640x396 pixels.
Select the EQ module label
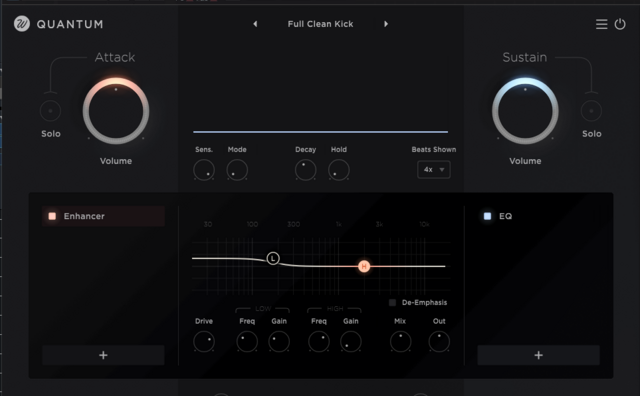505,216
